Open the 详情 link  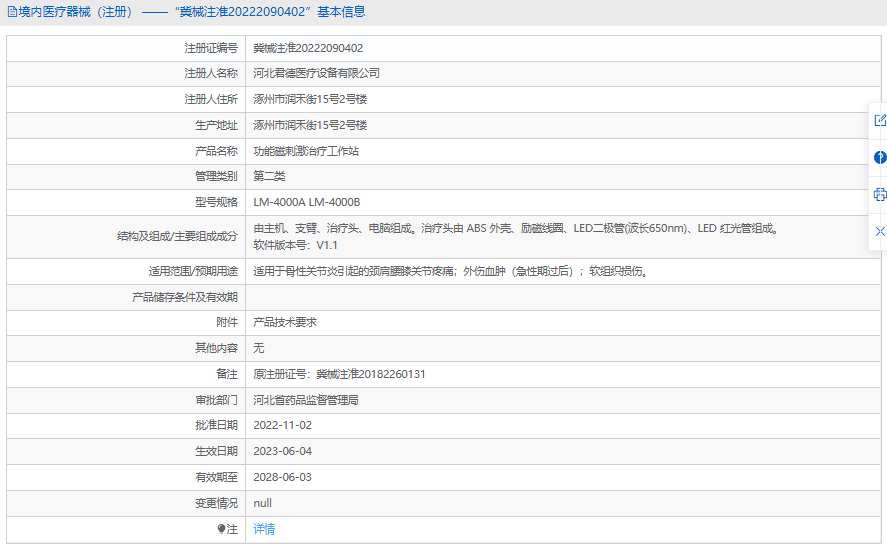click(x=264, y=529)
